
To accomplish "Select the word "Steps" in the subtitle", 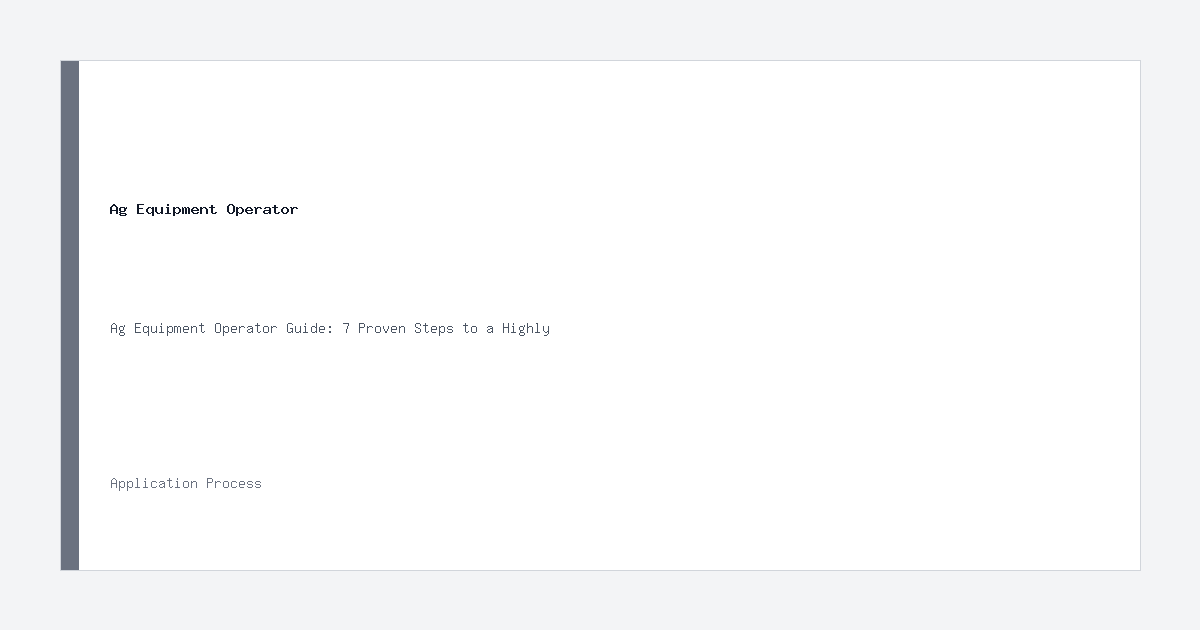I will coord(434,329).
